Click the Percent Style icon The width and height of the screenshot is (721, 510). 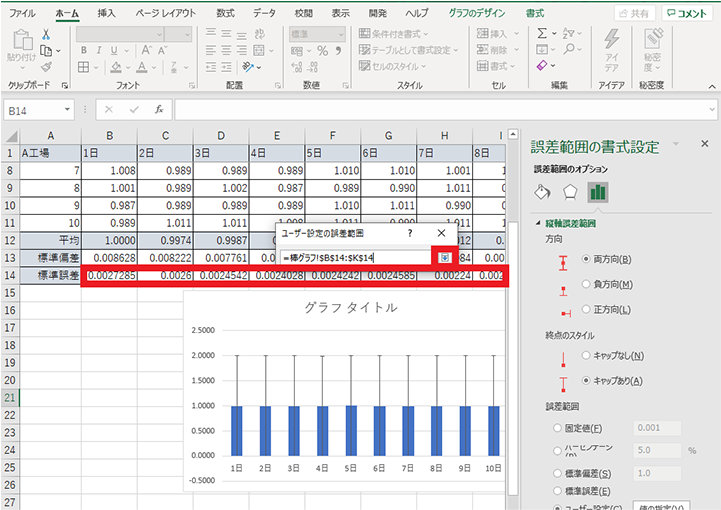tap(323, 51)
